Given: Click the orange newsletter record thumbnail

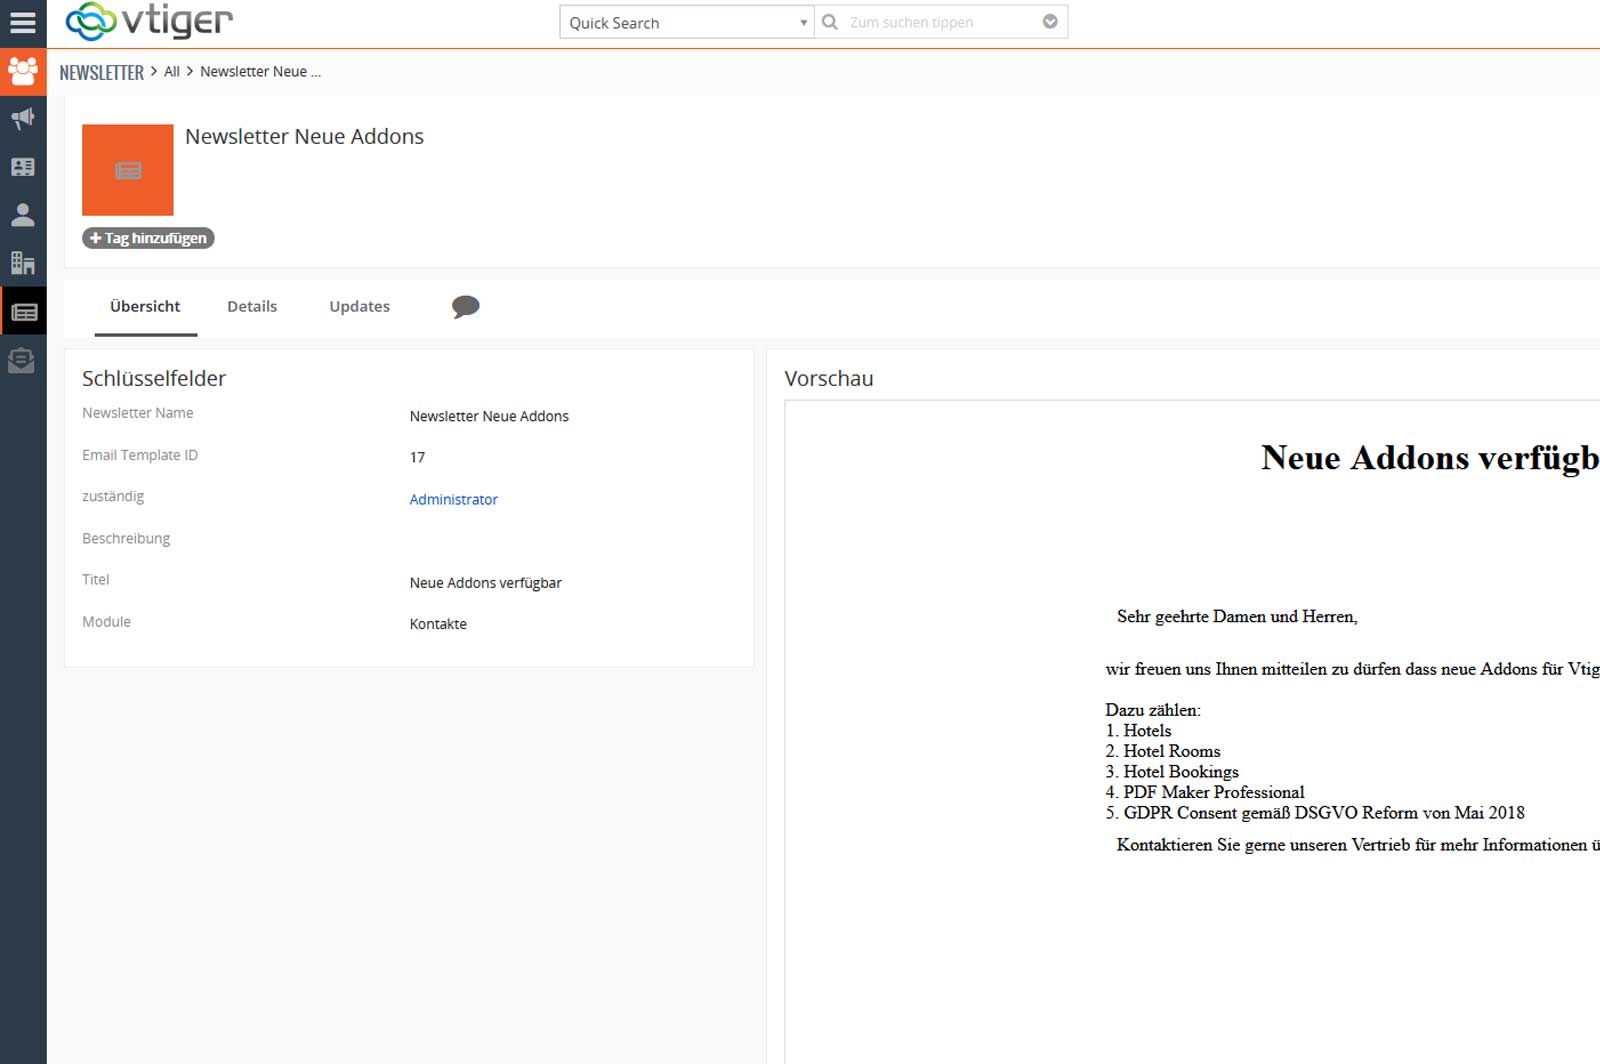Looking at the screenshot, I should (x=127, y=170).
